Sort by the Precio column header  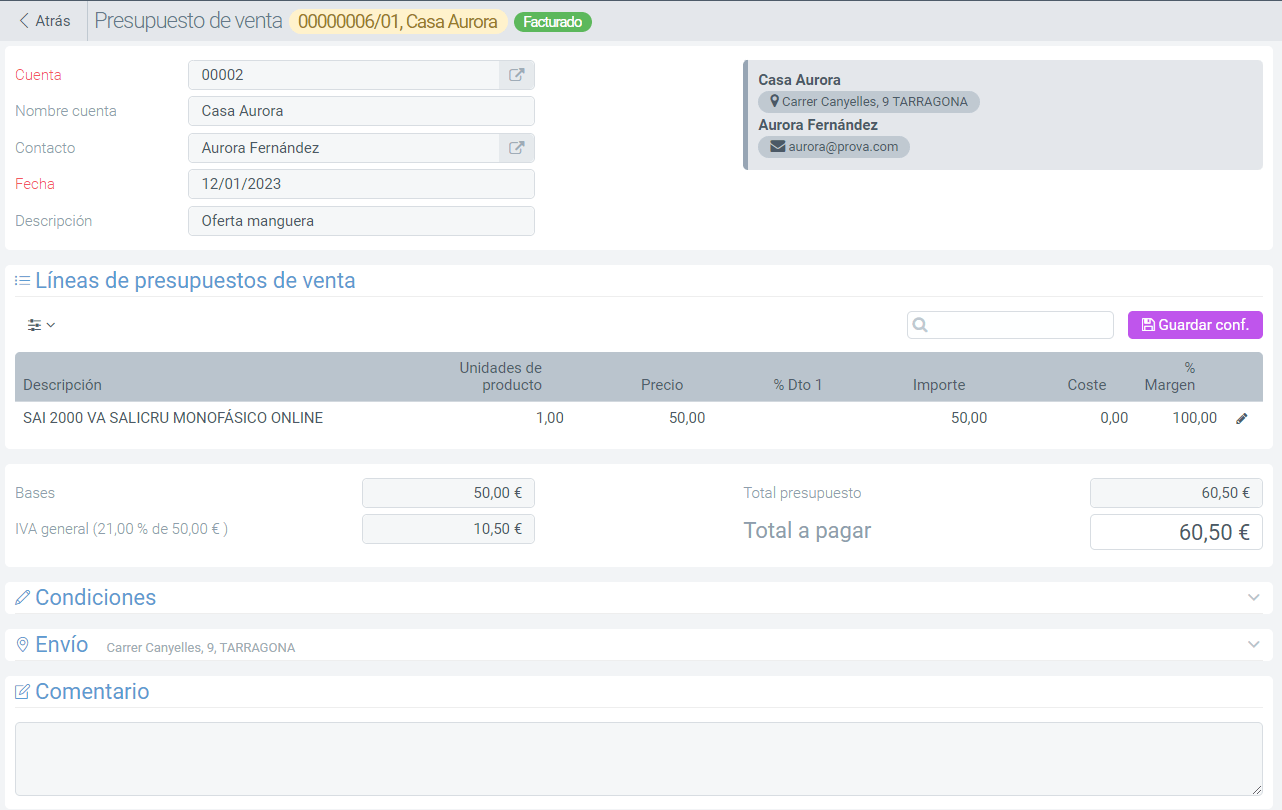coord(662,385)
